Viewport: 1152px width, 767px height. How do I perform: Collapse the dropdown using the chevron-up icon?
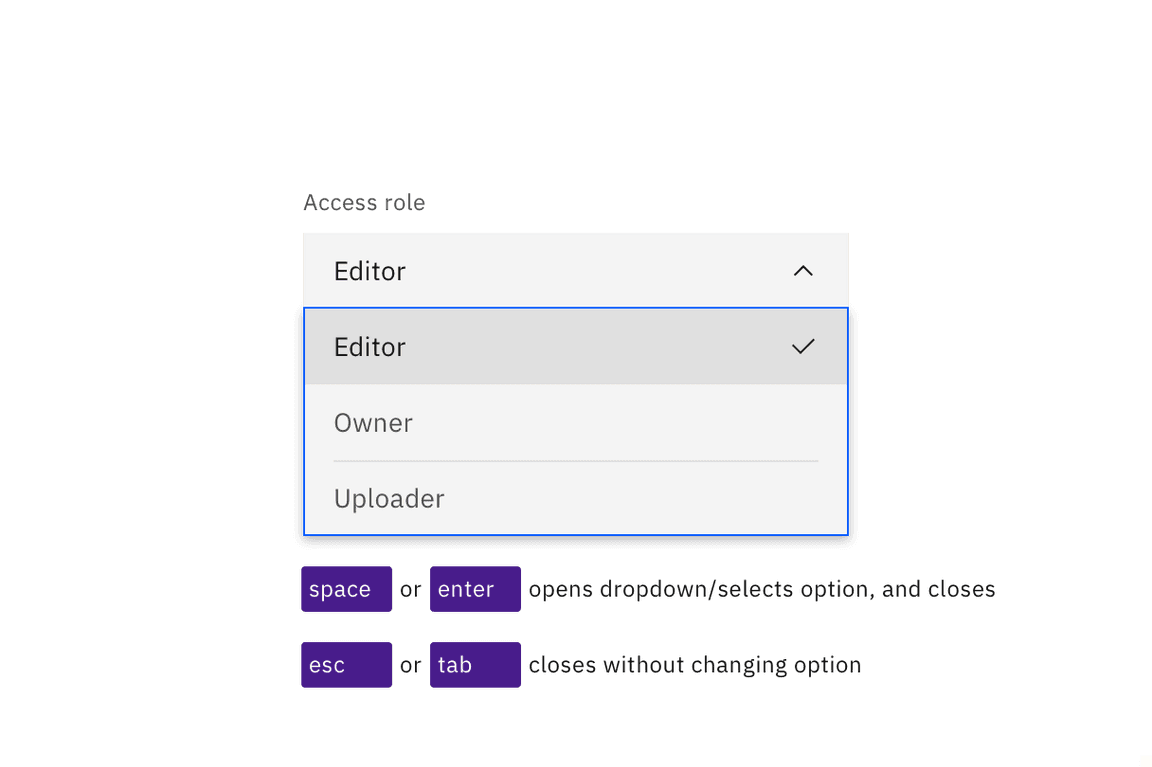point(802,271)
